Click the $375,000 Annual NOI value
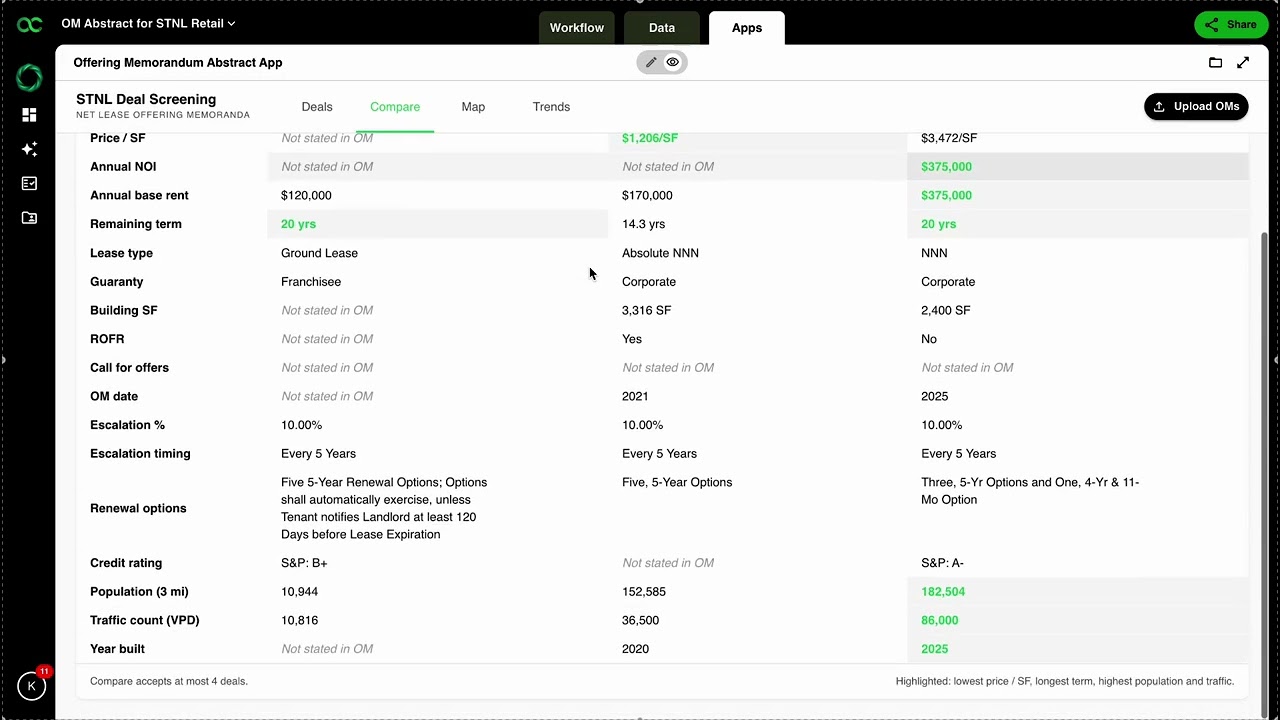 [946, 167]
